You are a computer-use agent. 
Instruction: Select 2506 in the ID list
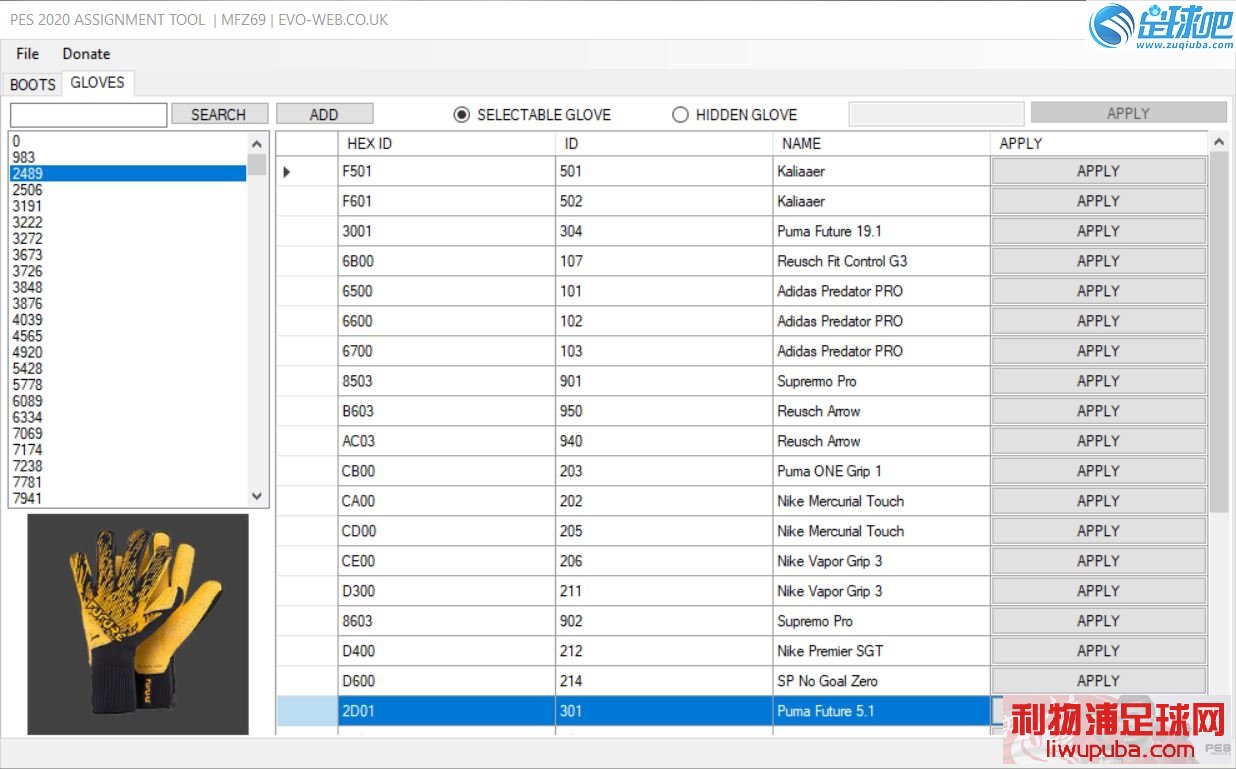128,190
